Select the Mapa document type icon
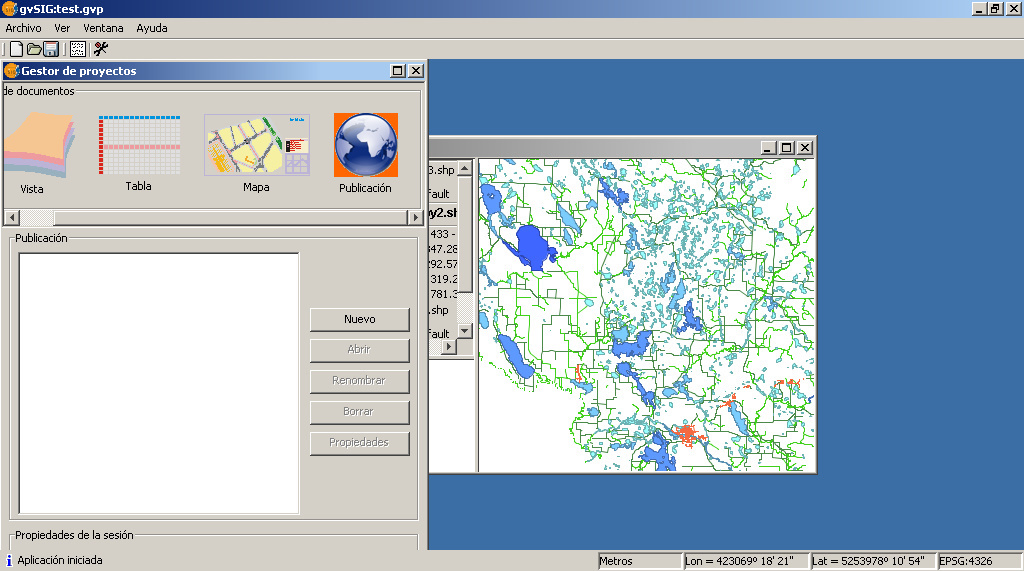Viewport: 1024px width, 571px height. click(x=256, y=145)
